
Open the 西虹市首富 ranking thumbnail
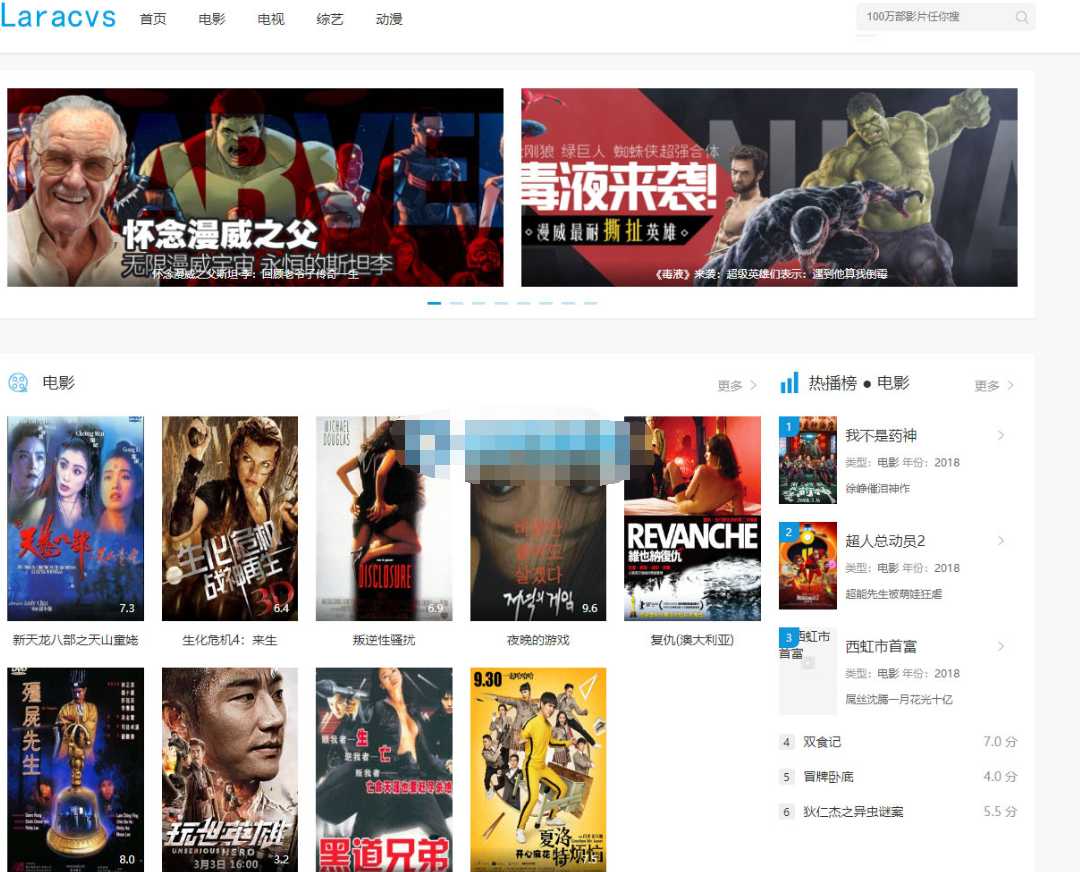point(808,671)
